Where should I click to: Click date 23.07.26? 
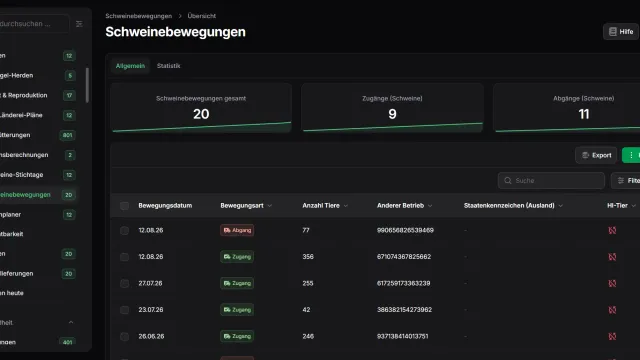[x=151, y=310]
